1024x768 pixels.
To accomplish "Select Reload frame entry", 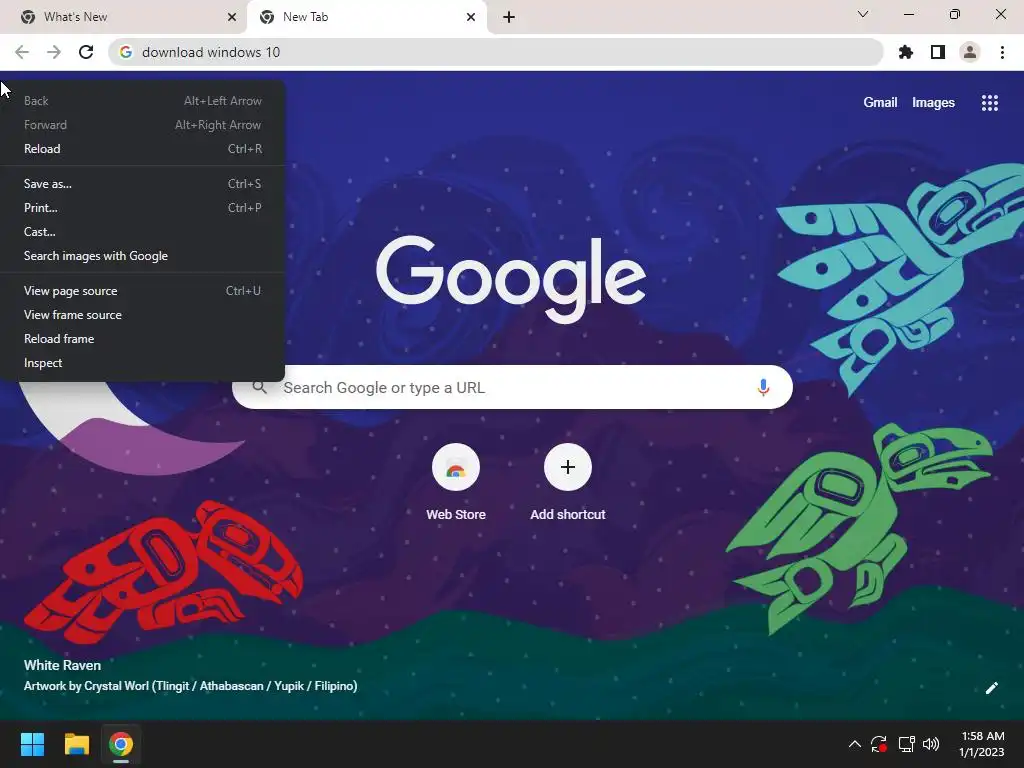I will [x=142, y=339].
